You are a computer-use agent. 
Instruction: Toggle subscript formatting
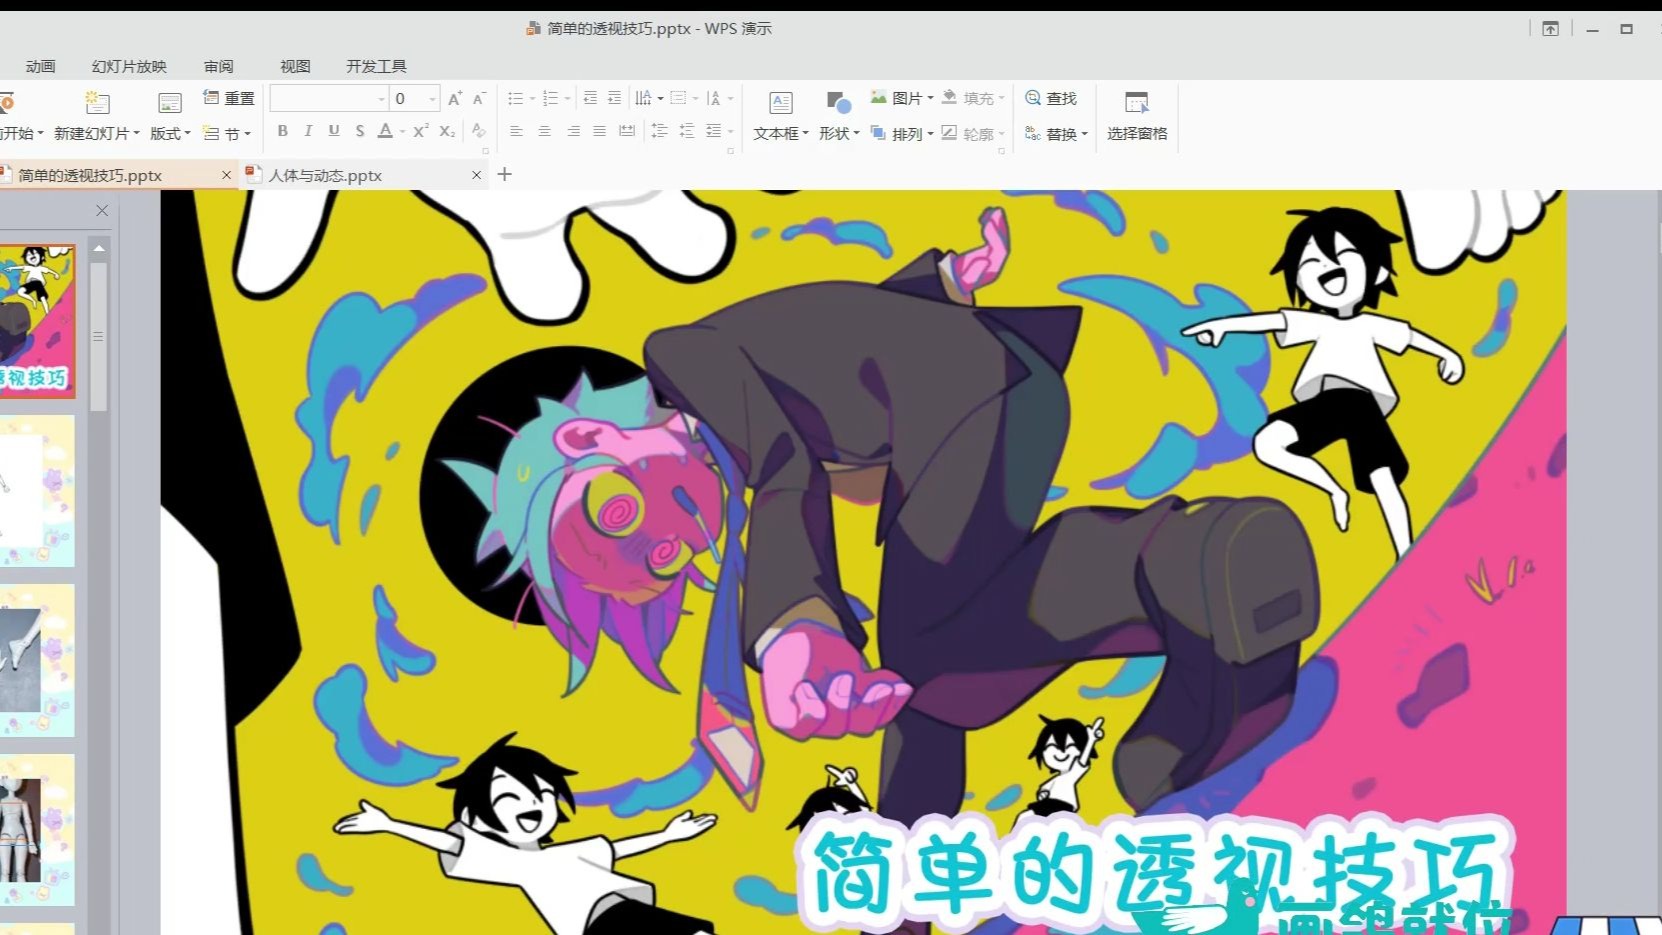(447, 131)
